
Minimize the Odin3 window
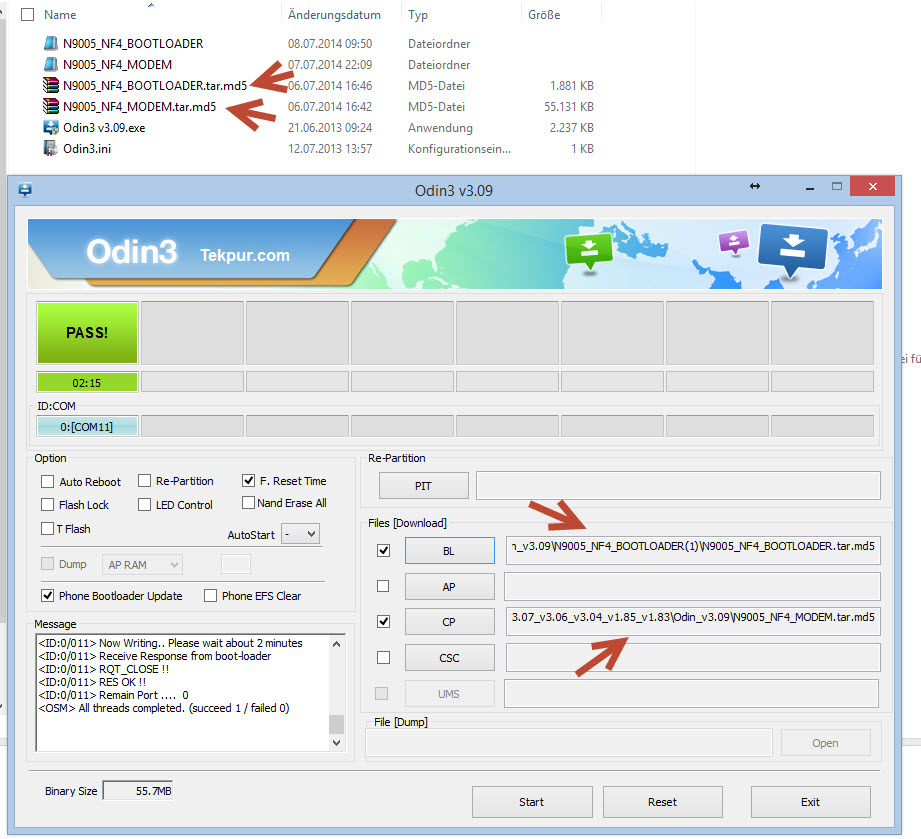pyautogui.click(x=810, y=187)
